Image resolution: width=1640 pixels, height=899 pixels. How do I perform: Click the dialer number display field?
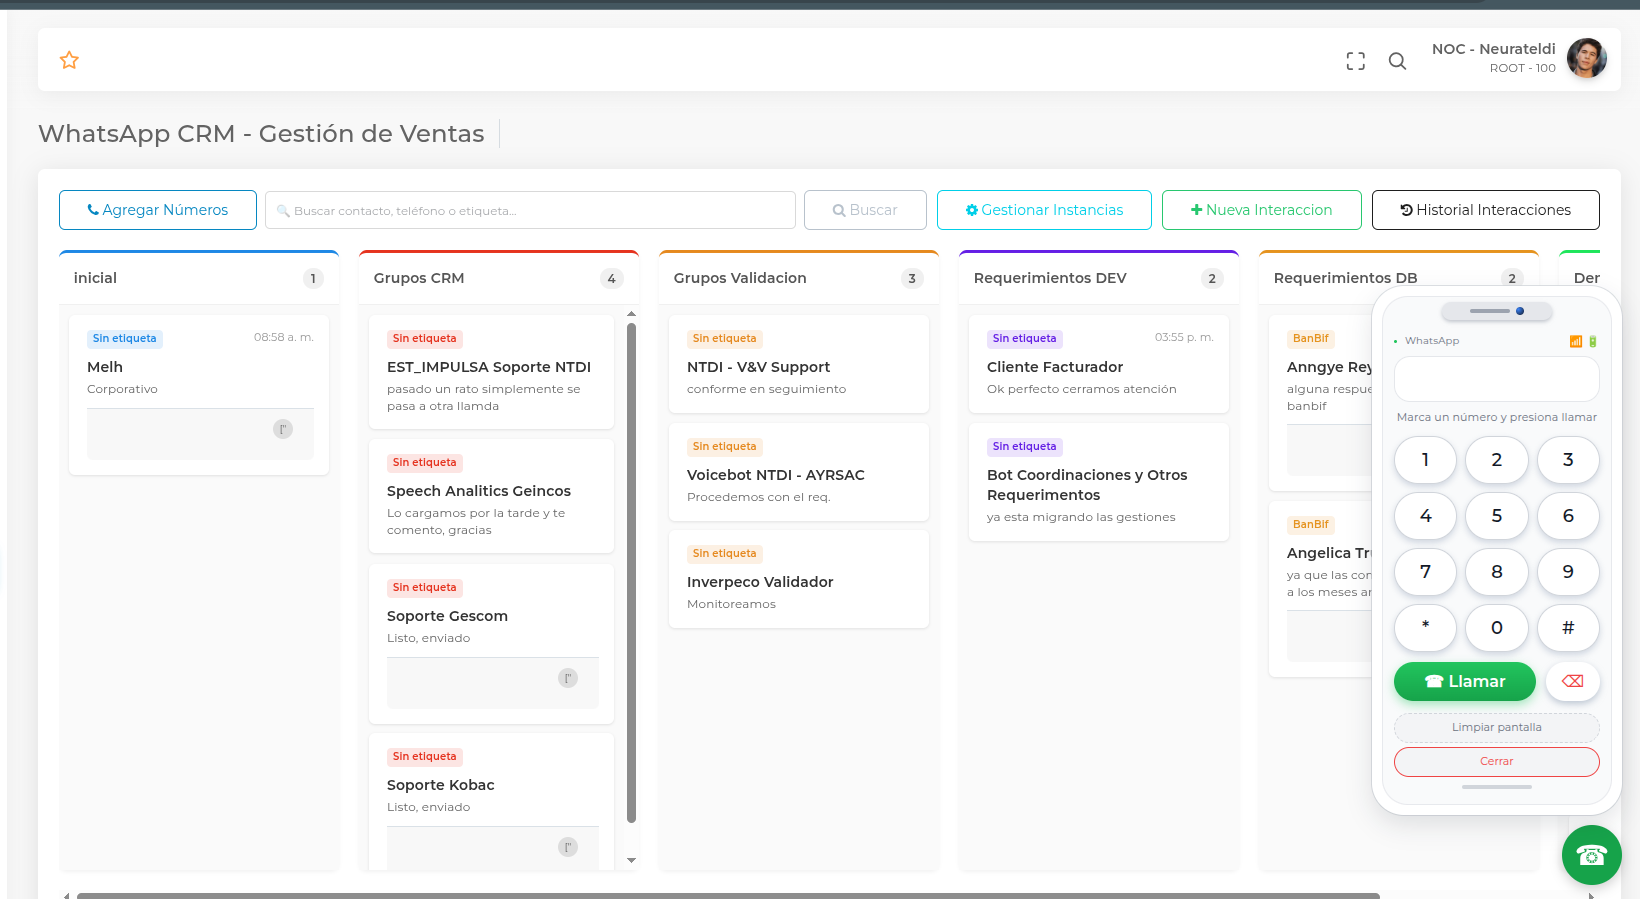click(x=1497, y=380)
